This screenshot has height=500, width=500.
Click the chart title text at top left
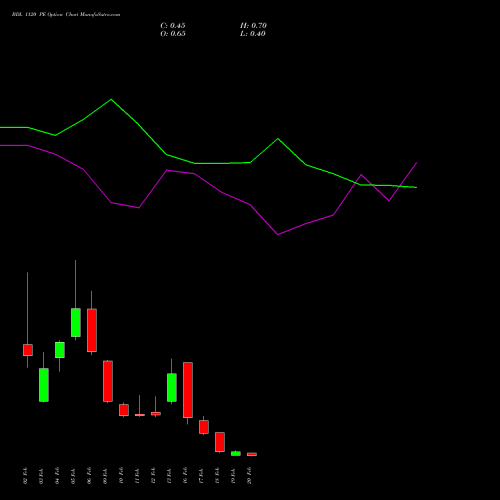coord(66,15)
